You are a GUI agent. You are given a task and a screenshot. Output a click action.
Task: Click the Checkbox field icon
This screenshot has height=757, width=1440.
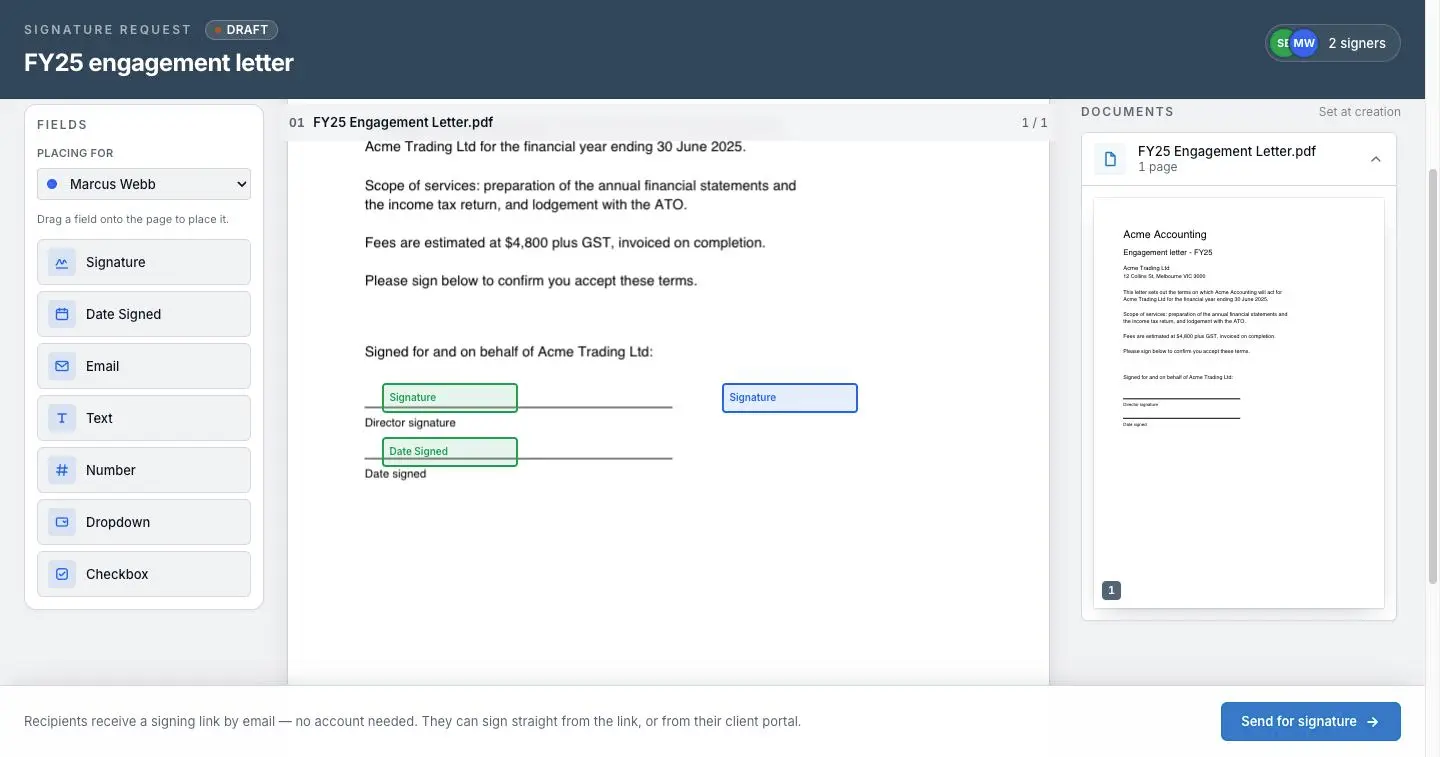coord(62,574)
